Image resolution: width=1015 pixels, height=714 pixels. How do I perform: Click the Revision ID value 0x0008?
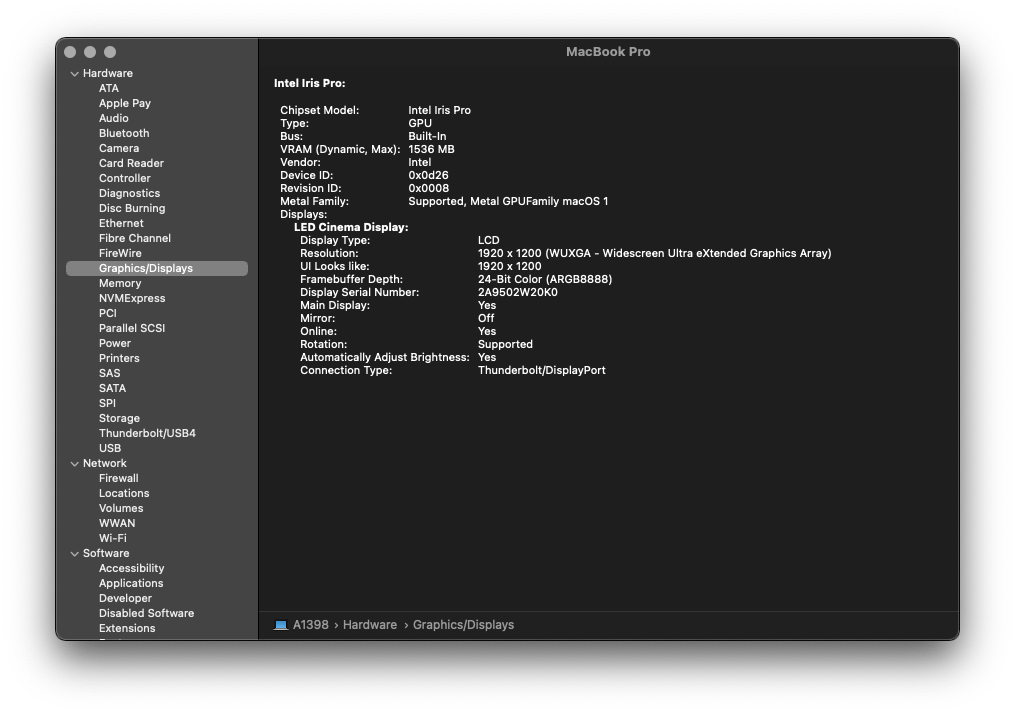pos(428,188)
